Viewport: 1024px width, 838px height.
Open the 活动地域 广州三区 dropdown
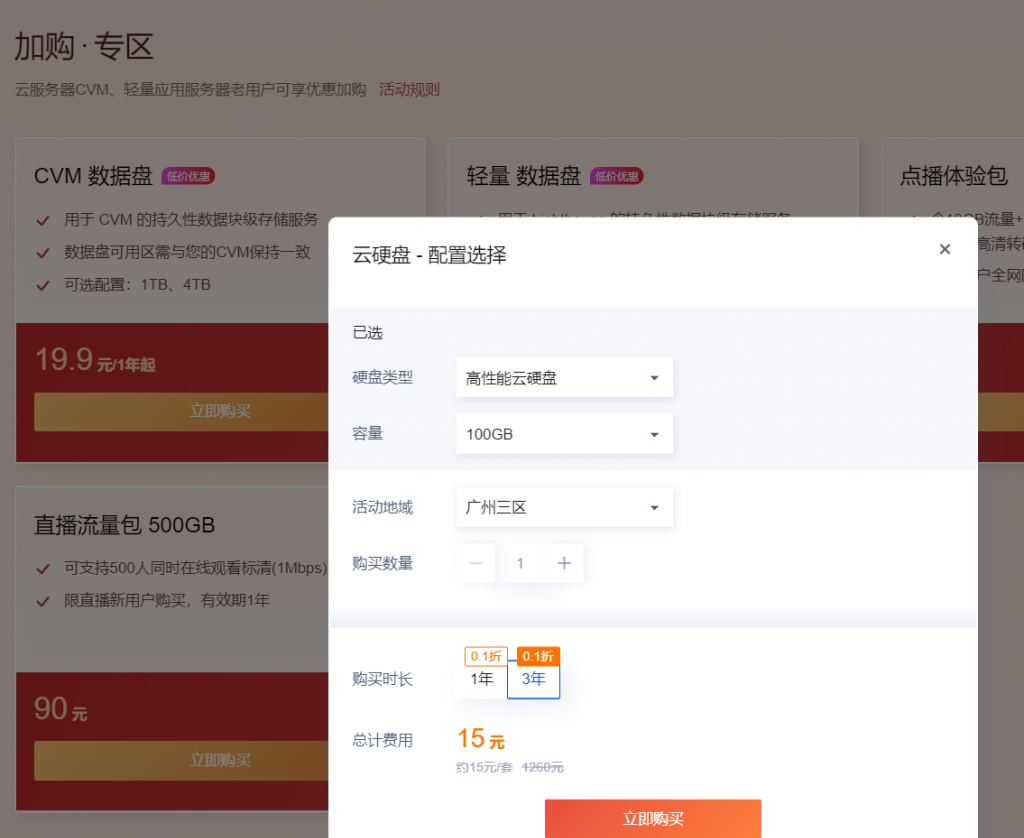(x=564, y=508)
